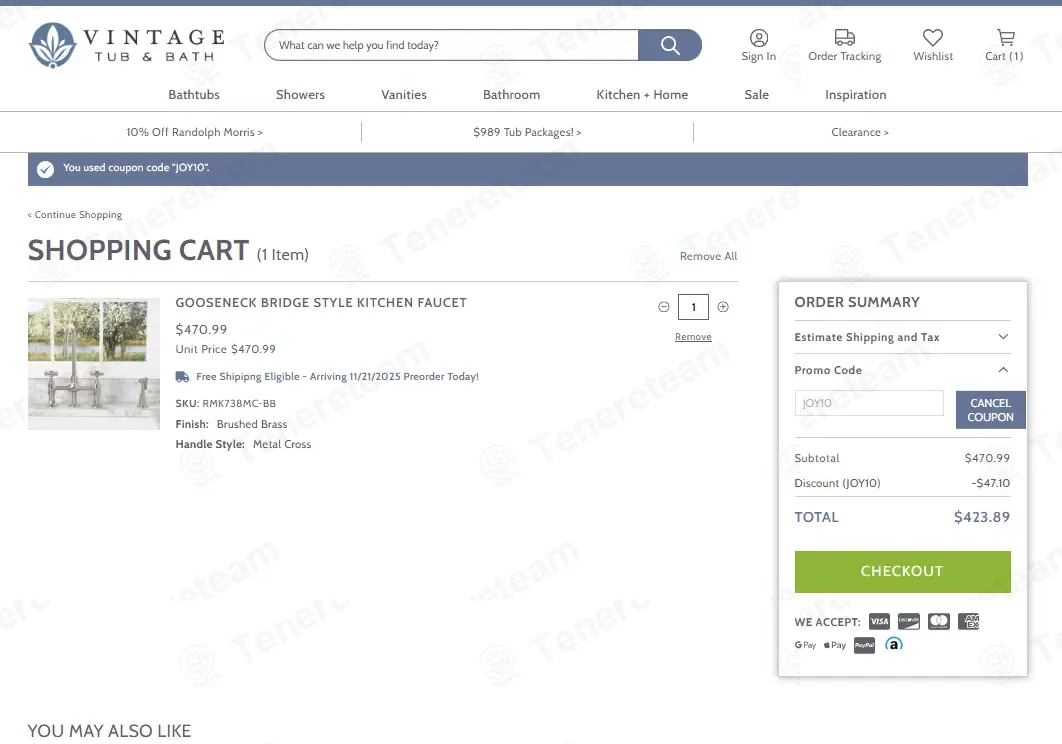This screenshot has width=1062, height=744.
Task: Click the Vintage Tub & Bath logo
Action: point(127,45)
